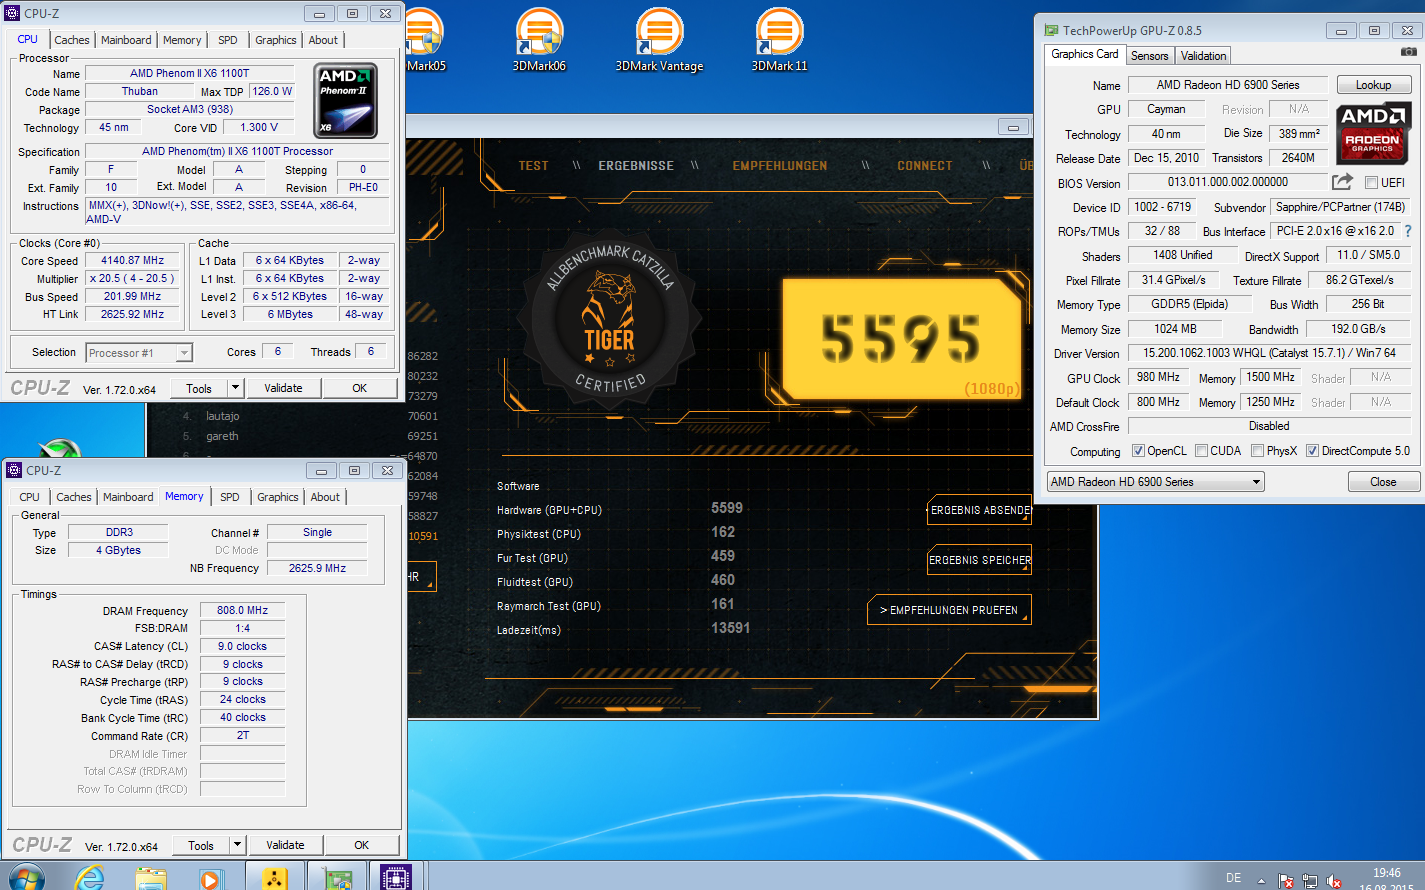Click title bar icon of CPU-Z processor window

(x=12, y=13)
